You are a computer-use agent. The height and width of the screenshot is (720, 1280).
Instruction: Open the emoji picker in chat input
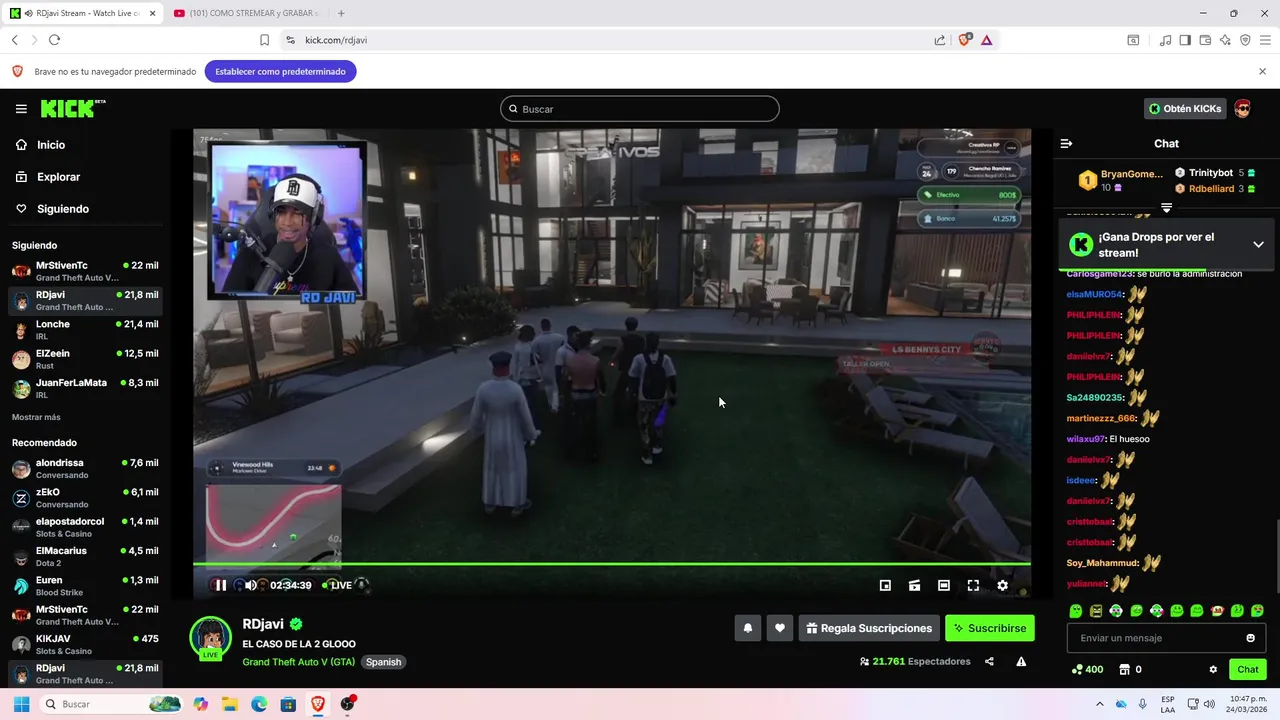(x=1250, y=638)
